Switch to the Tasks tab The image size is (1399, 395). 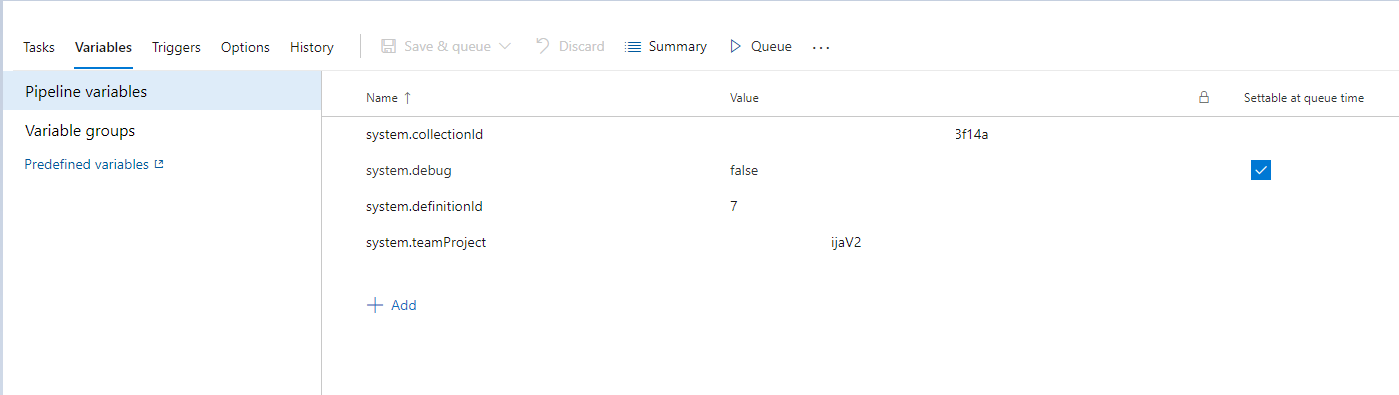(39, 47)
